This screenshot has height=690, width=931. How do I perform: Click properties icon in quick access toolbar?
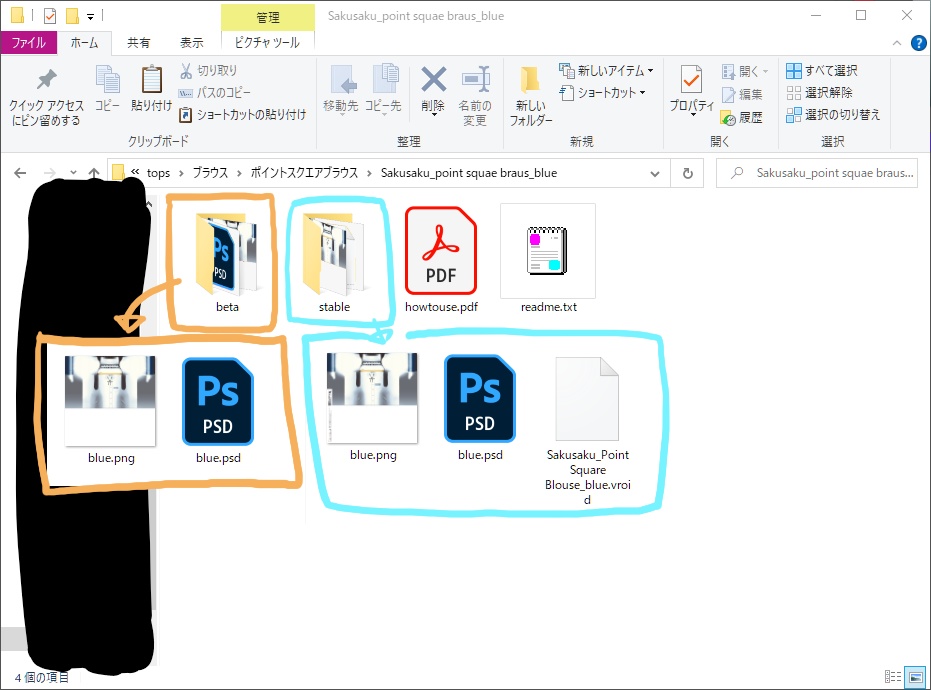point(50,15)
